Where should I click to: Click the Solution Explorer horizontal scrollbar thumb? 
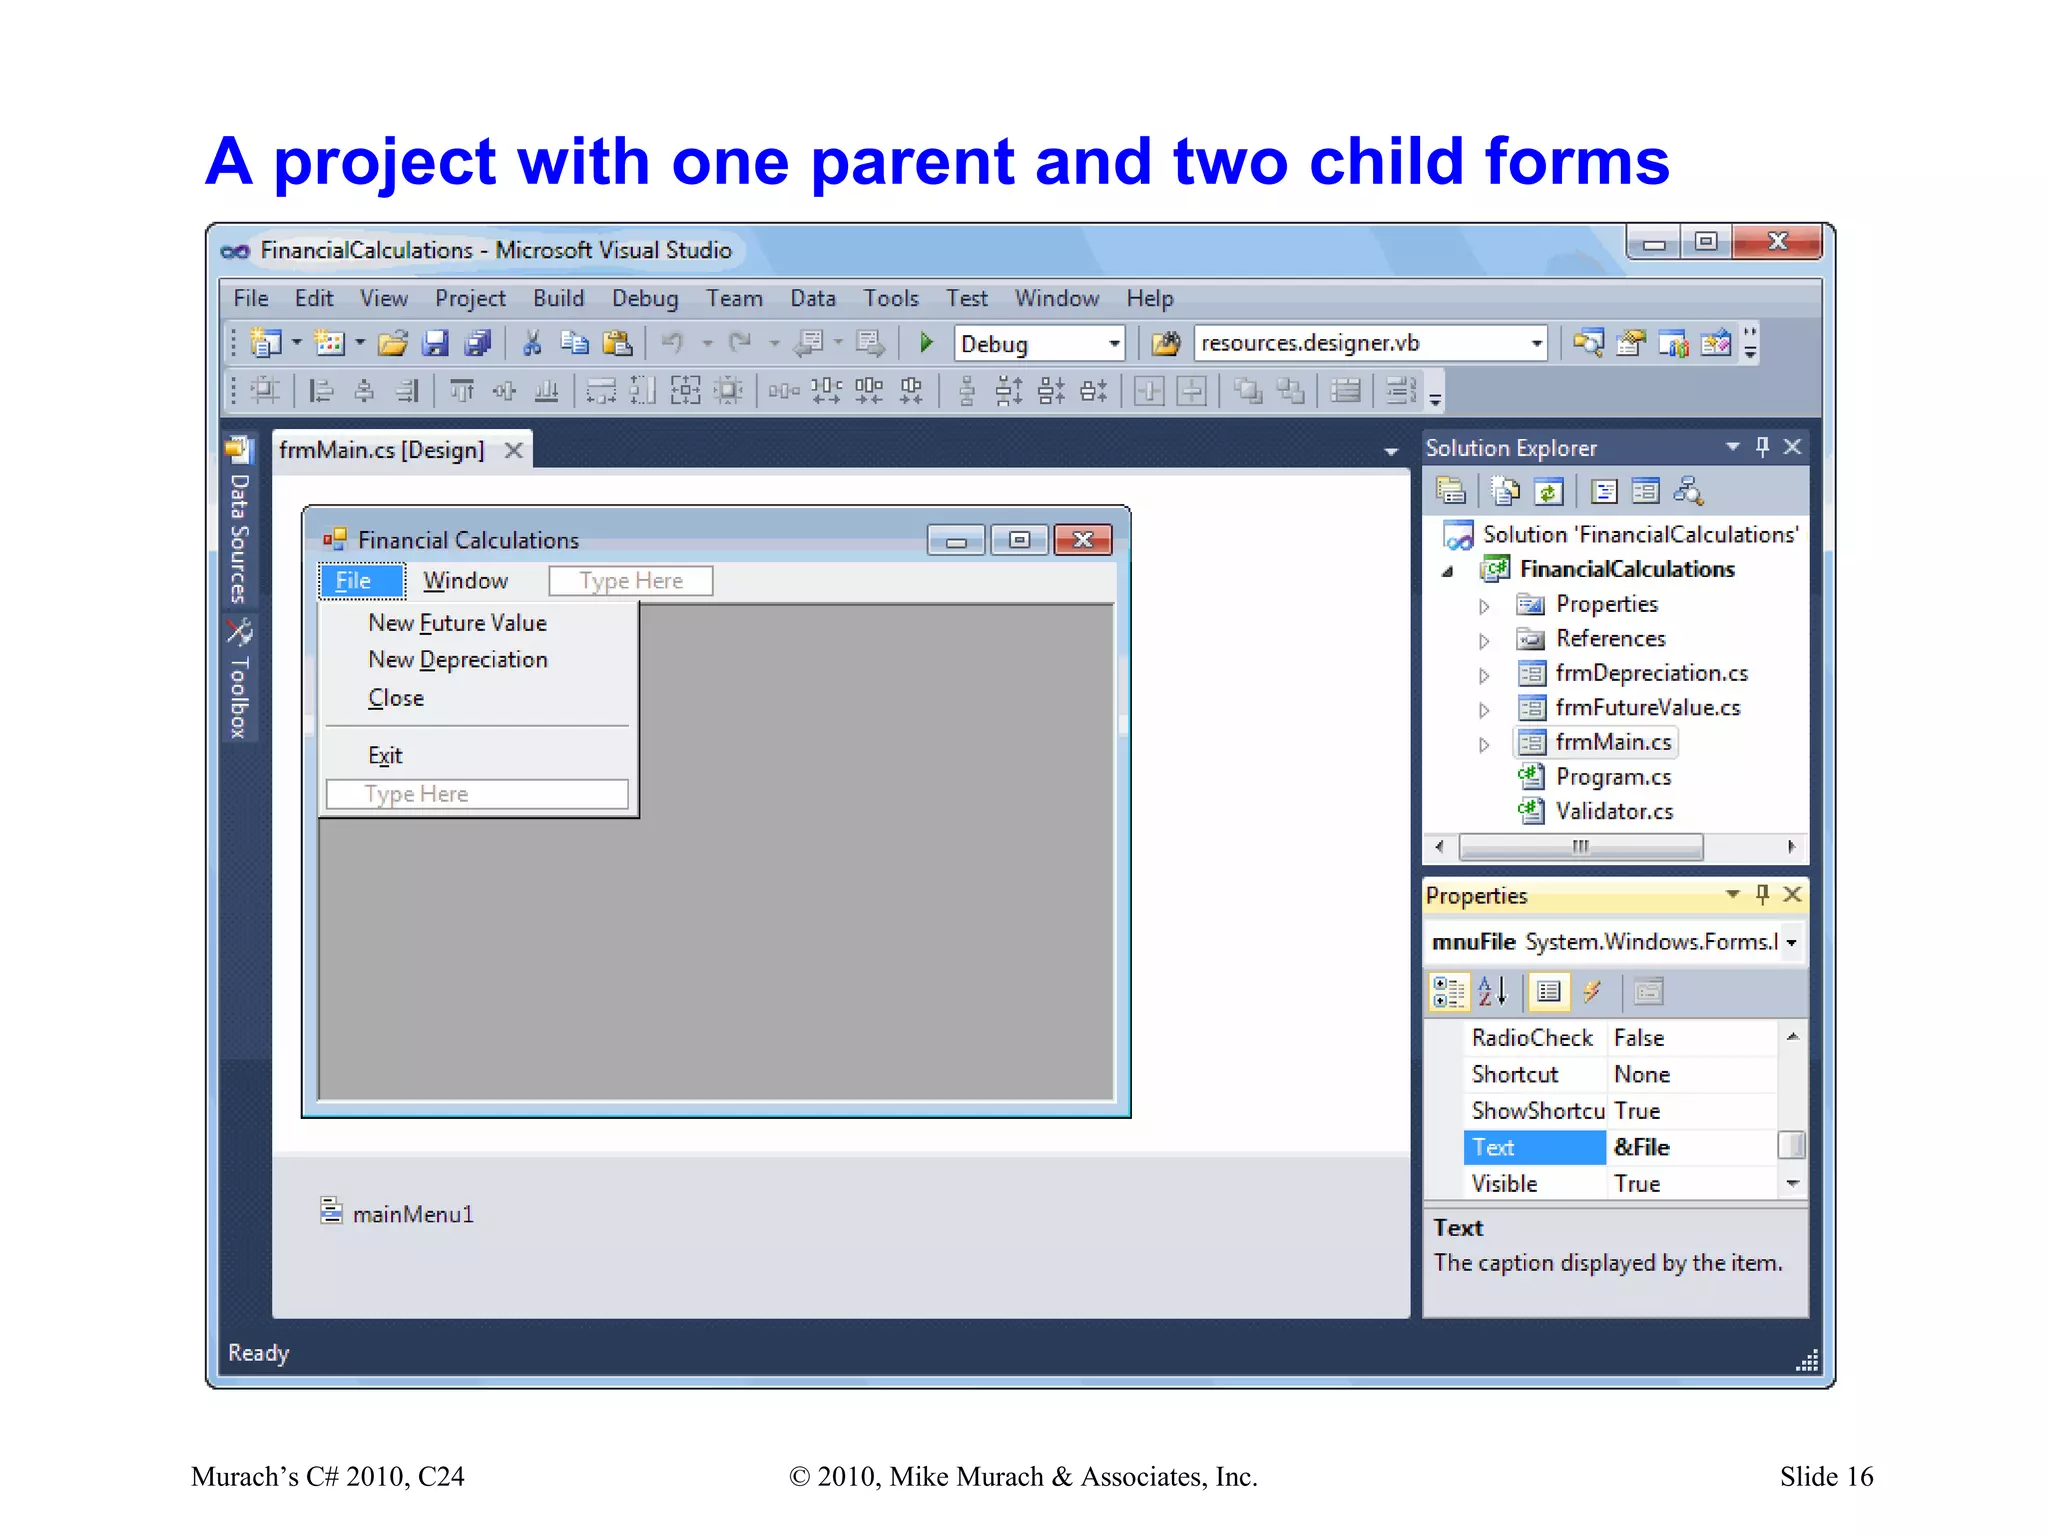pos(1581,847)
